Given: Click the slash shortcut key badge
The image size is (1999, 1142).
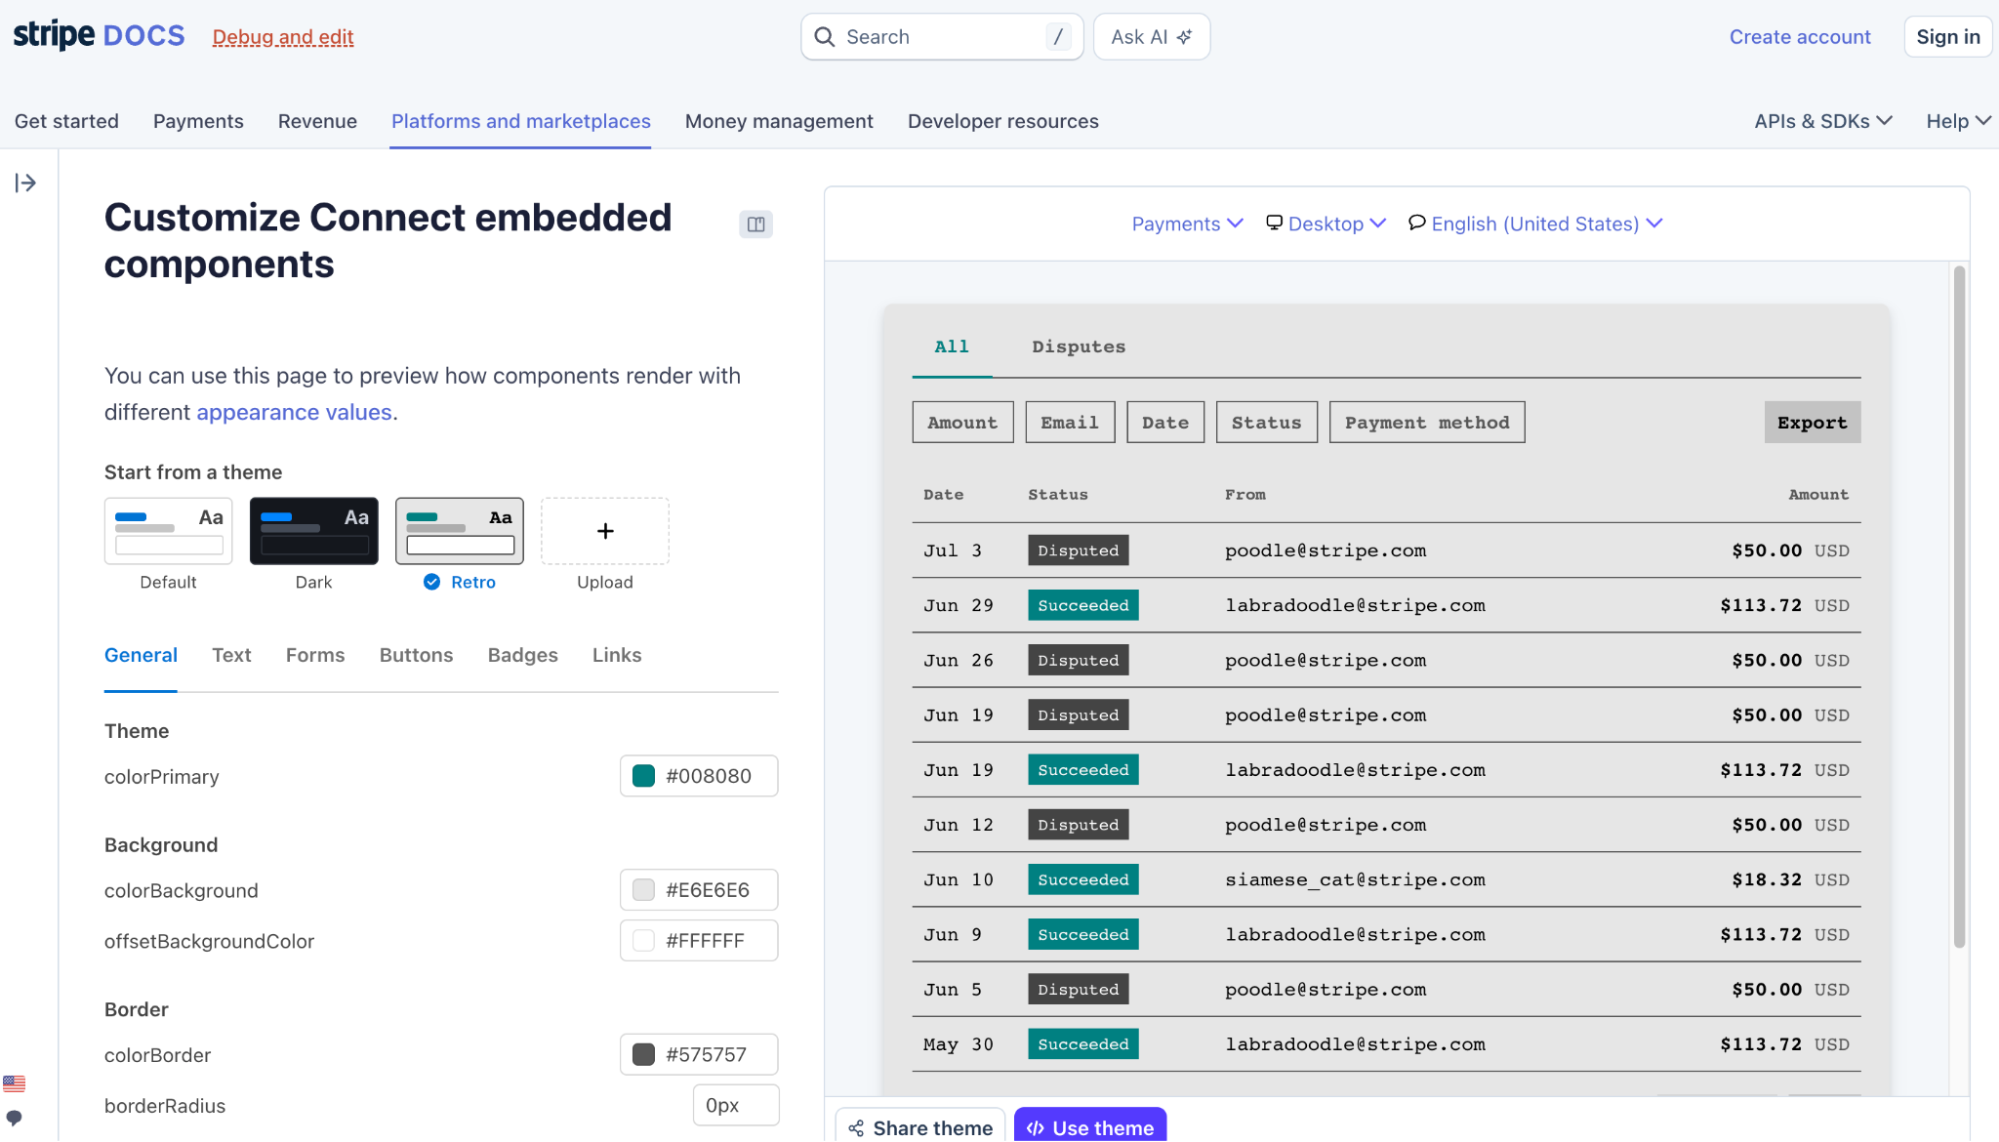Looking at the screenshot, I should pyautogui.click(x=1058, y=37).
